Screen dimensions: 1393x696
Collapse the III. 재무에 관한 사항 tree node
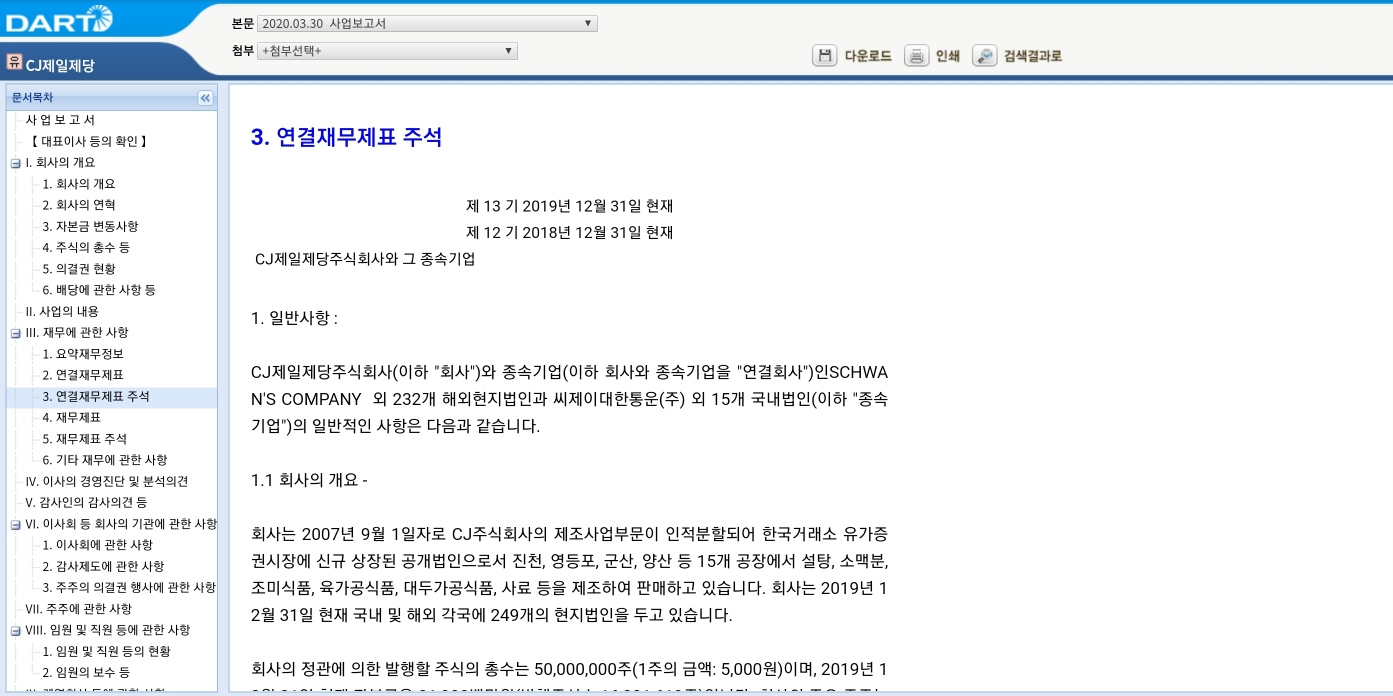point(15,333)
